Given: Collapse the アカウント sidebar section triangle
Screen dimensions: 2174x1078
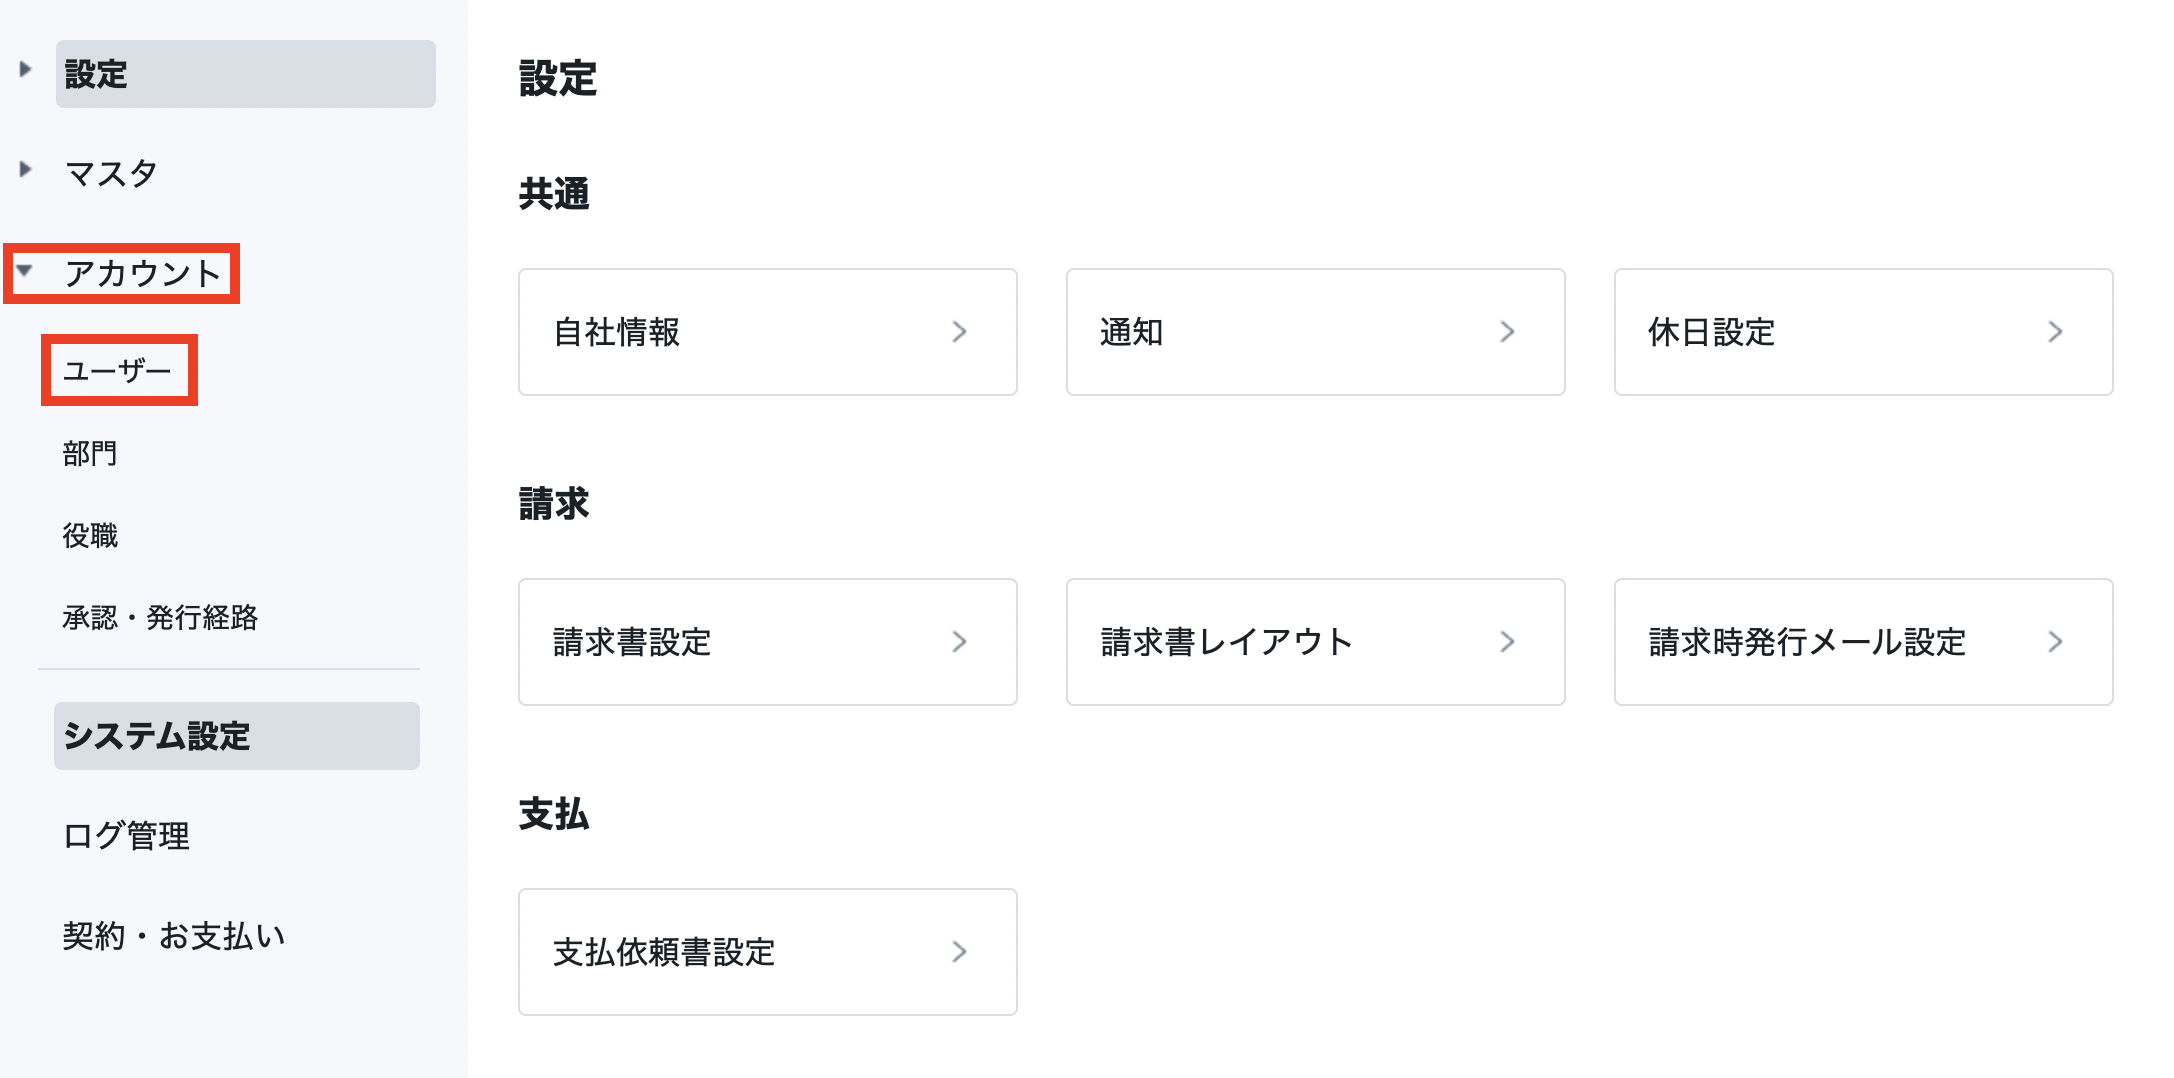Looking at the screenshot, I should pos(25,270).
